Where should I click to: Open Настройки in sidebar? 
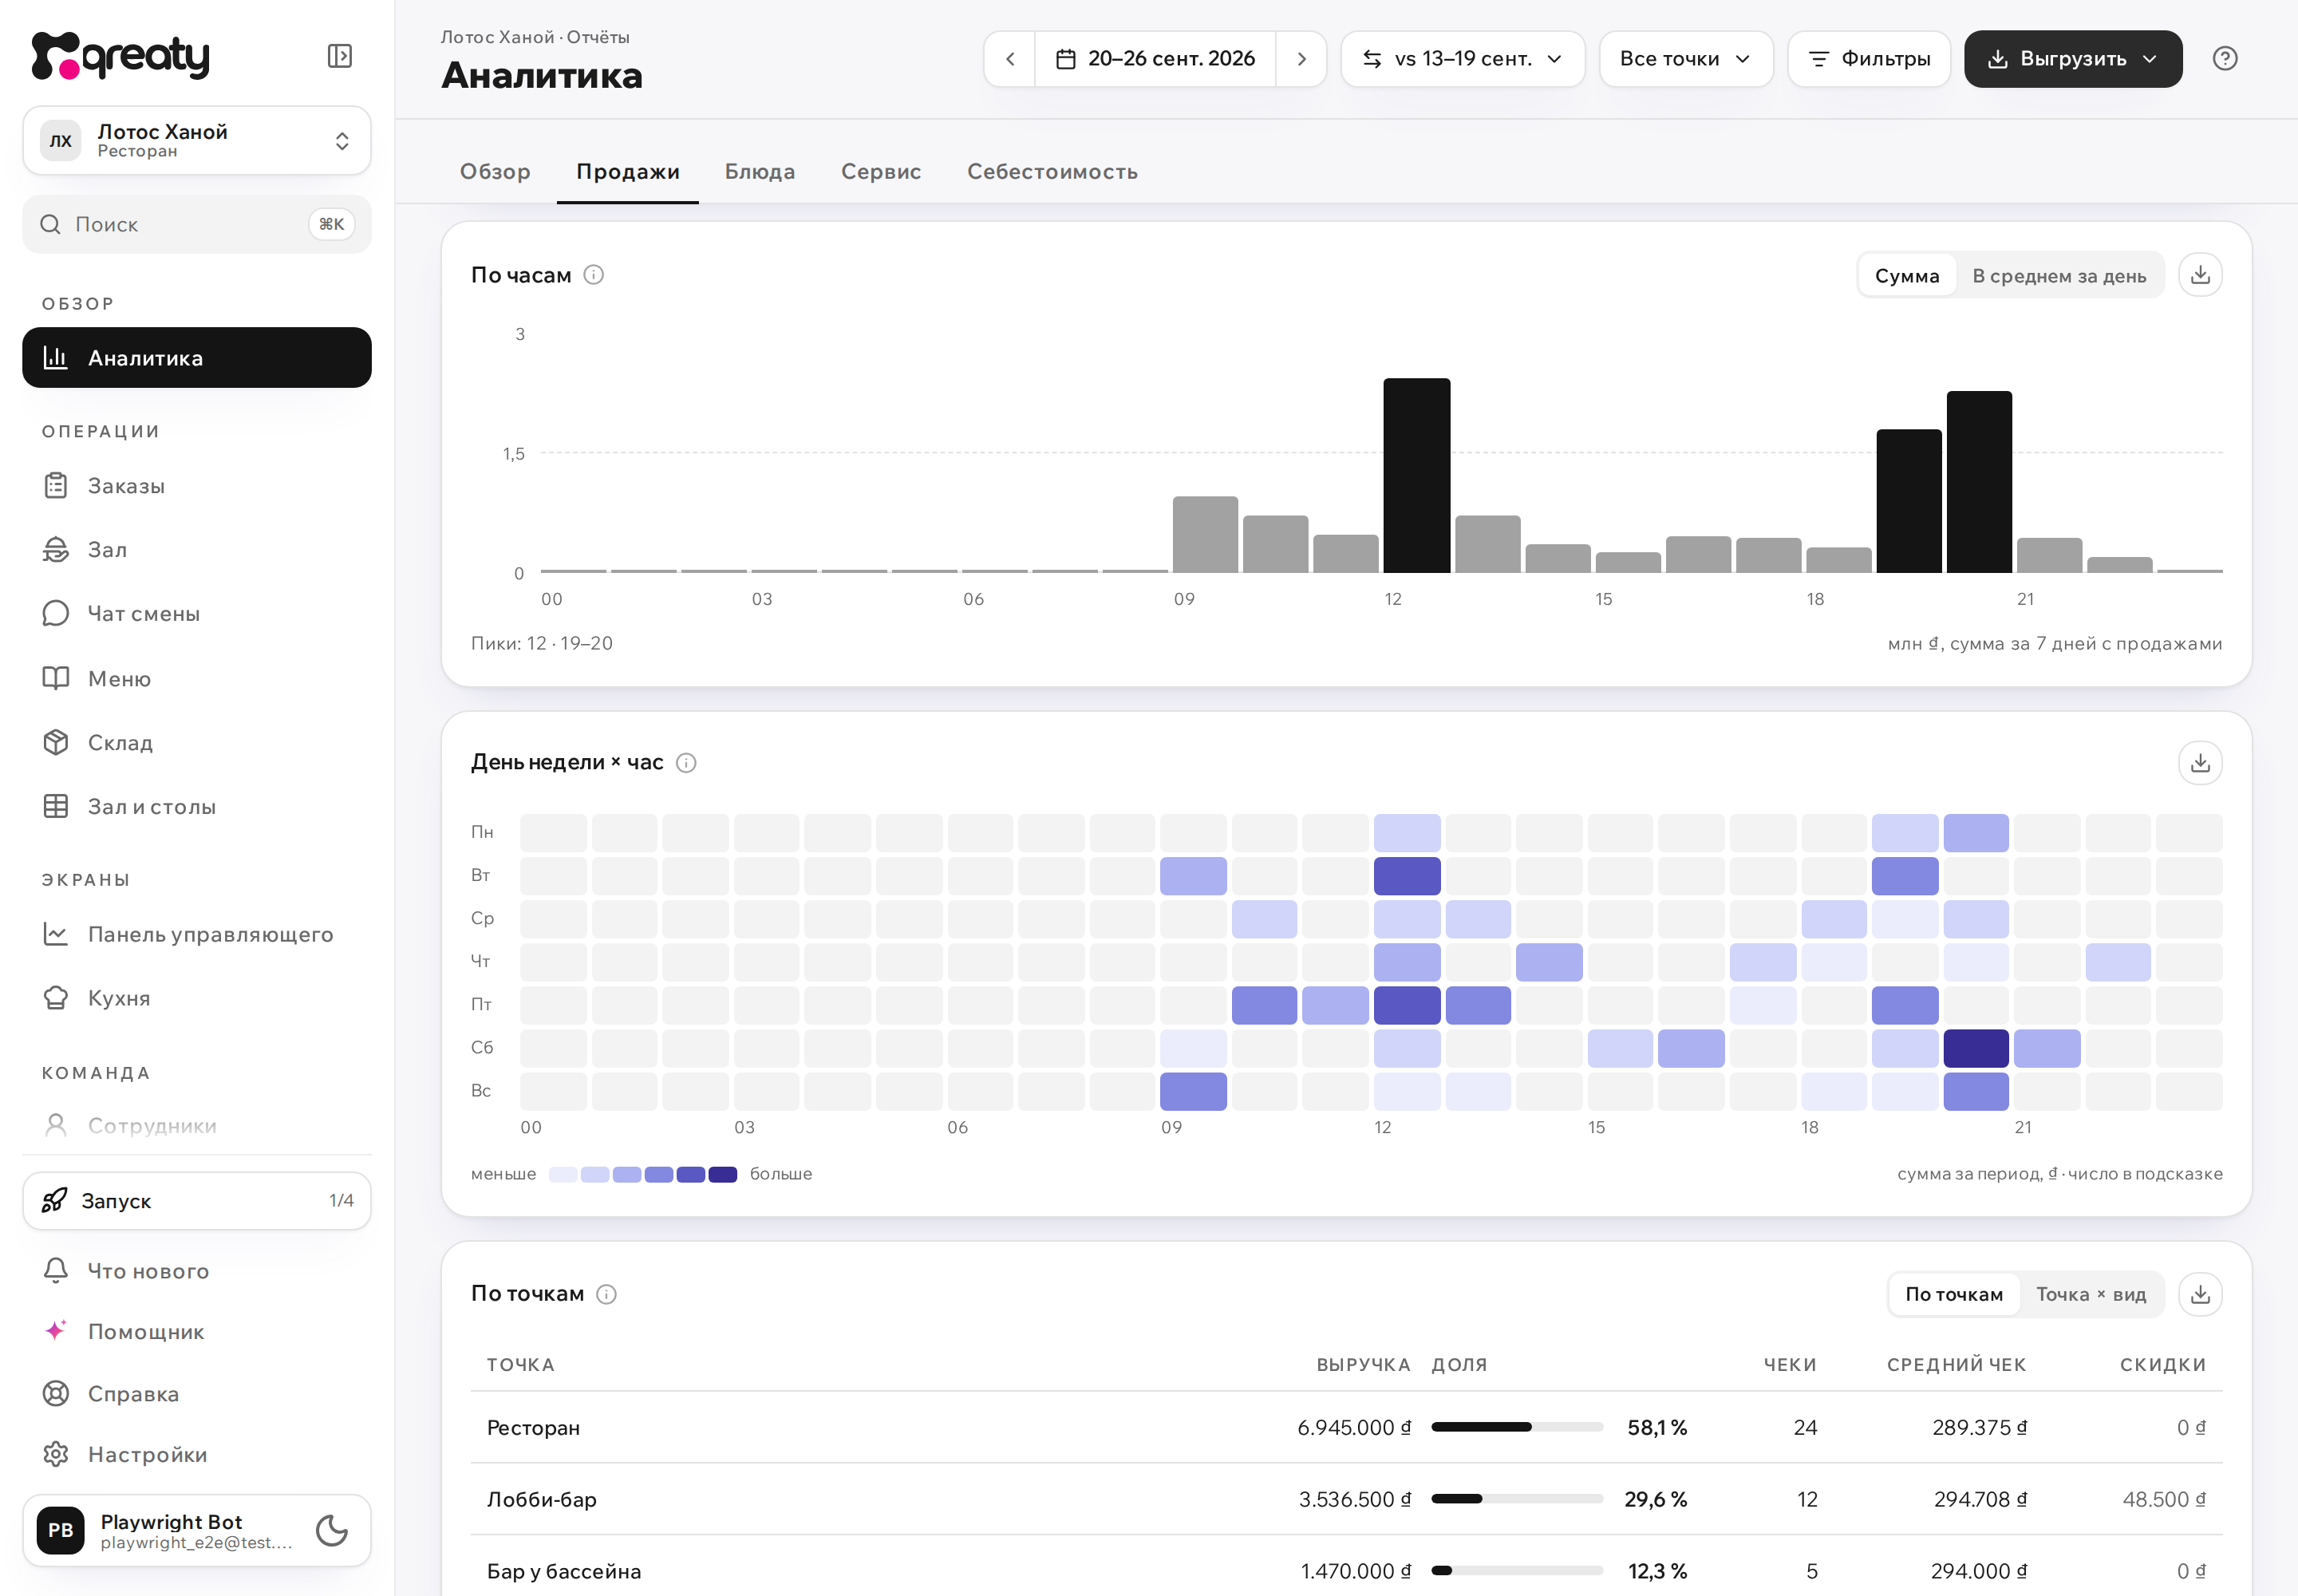point(197,1454)
